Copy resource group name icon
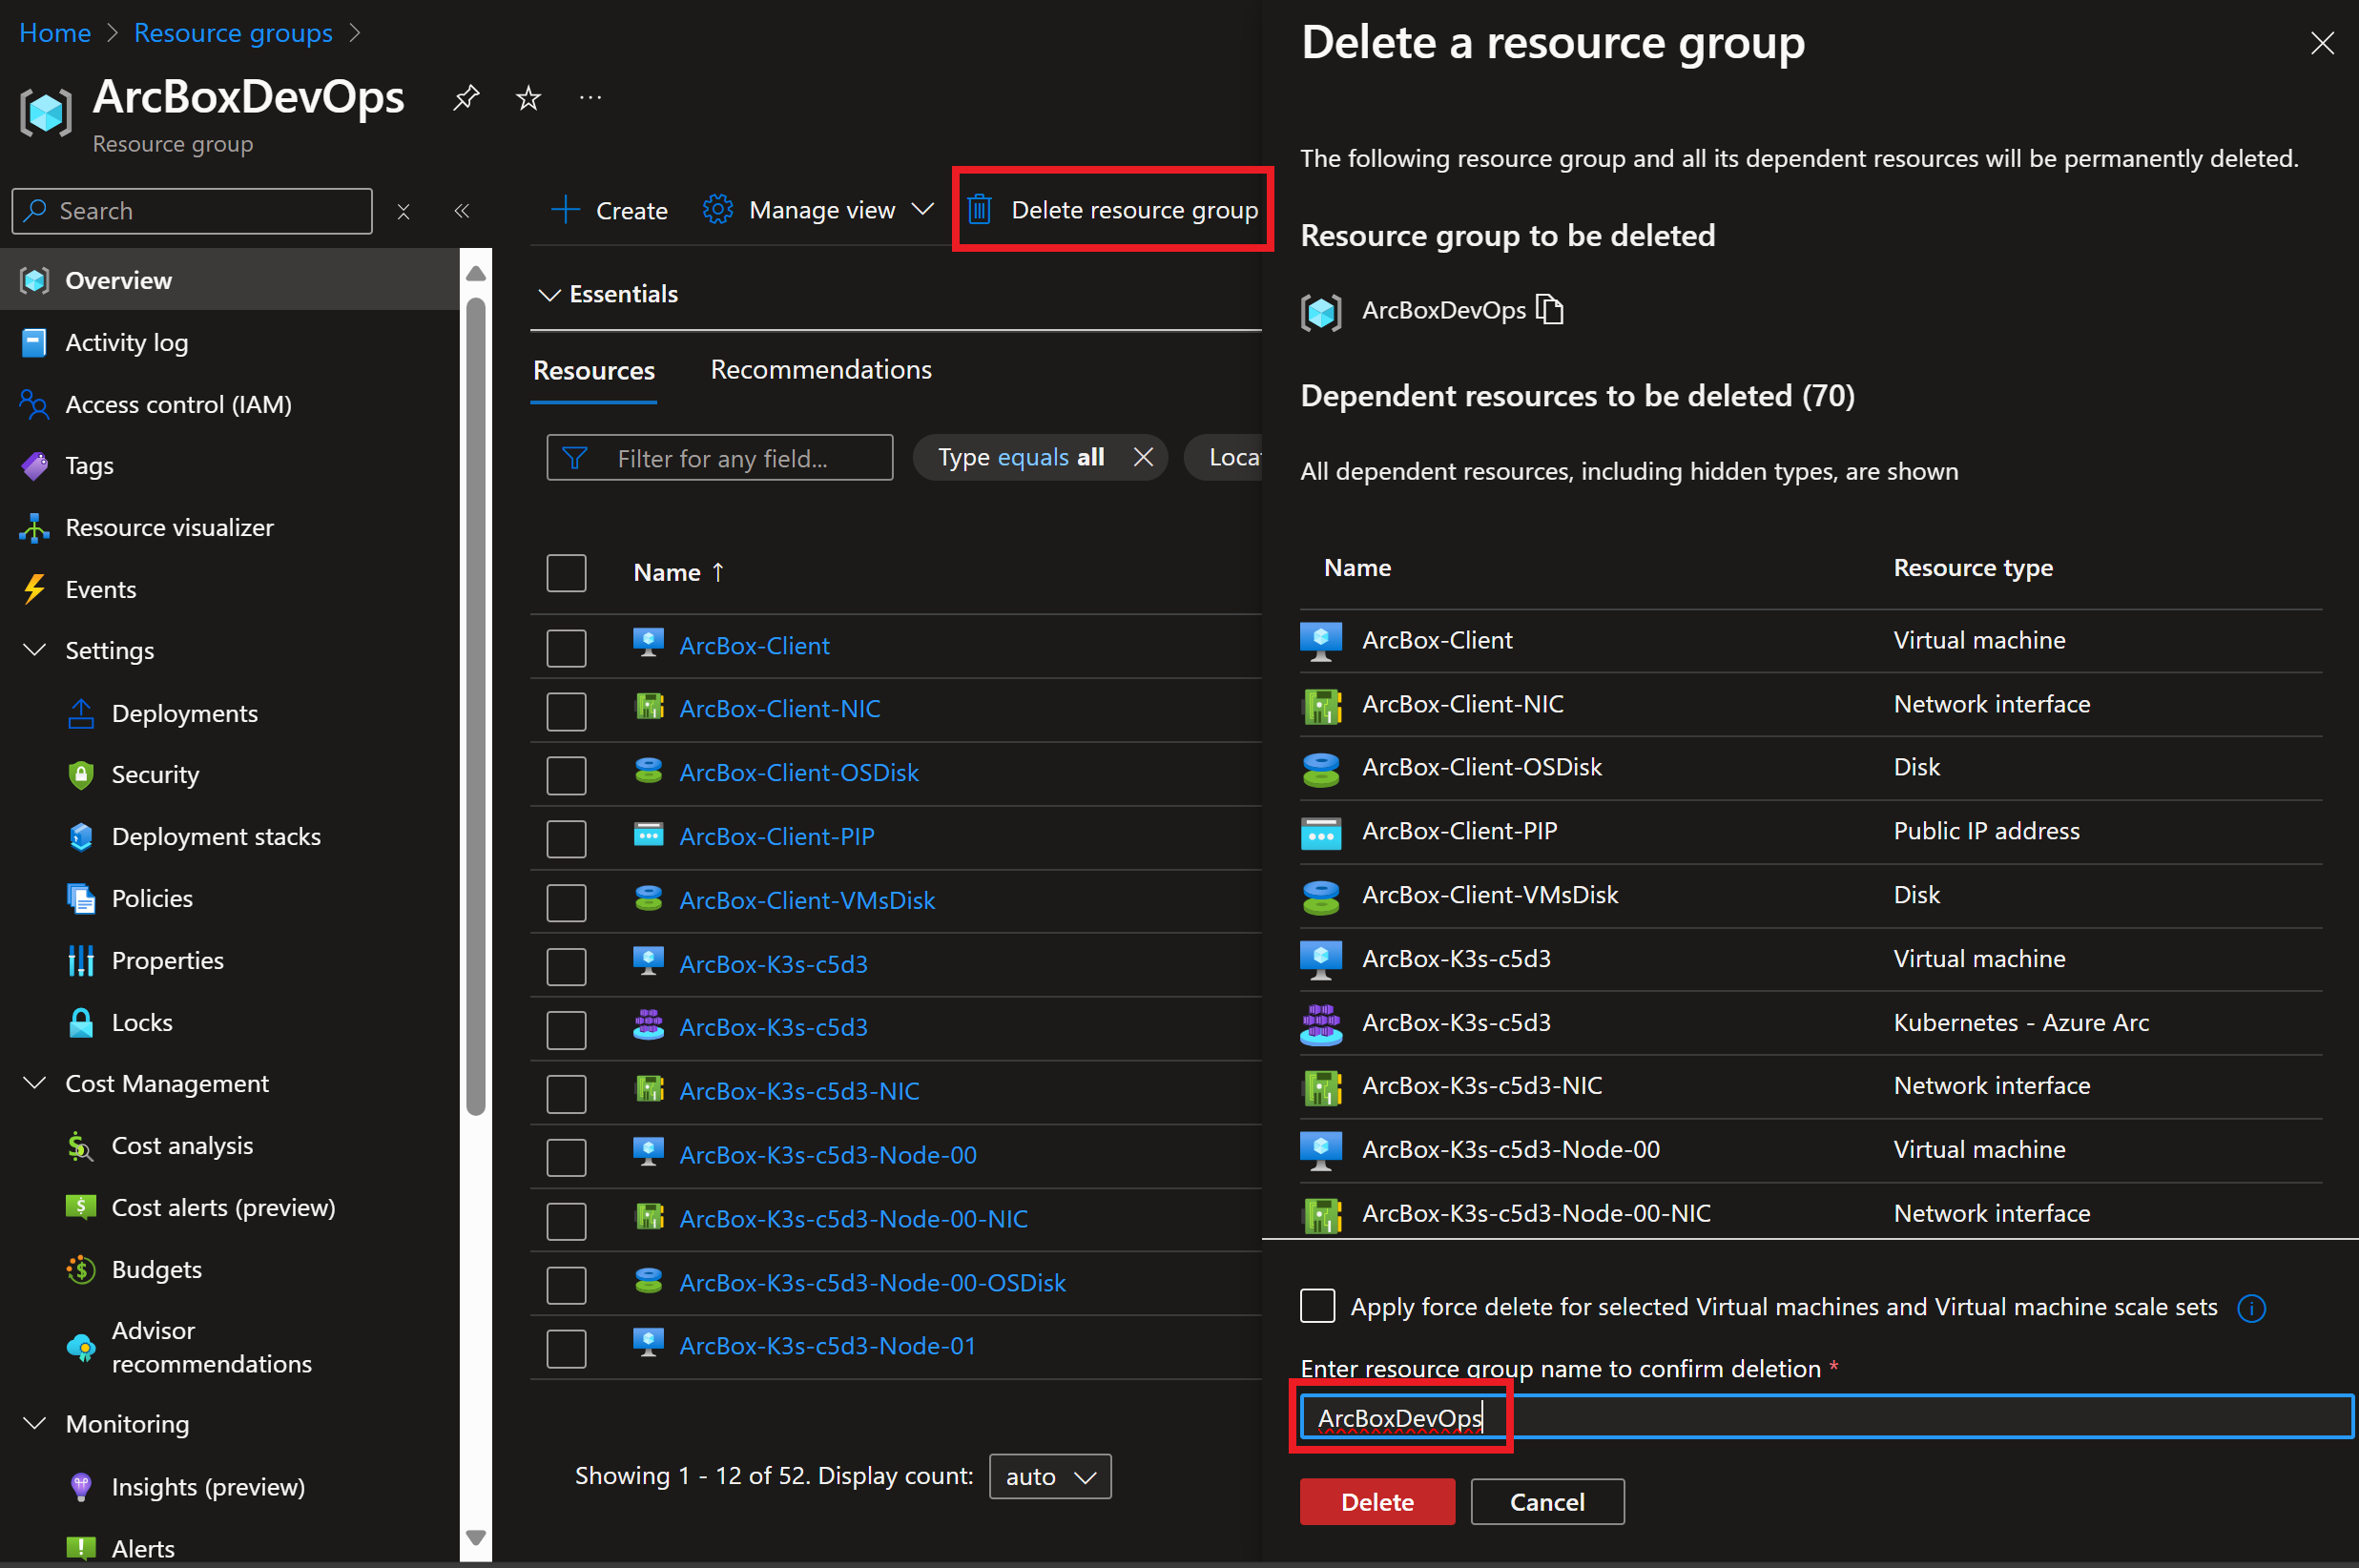The width and height of the screenshot is (2359, 1568). (1549, 310)
